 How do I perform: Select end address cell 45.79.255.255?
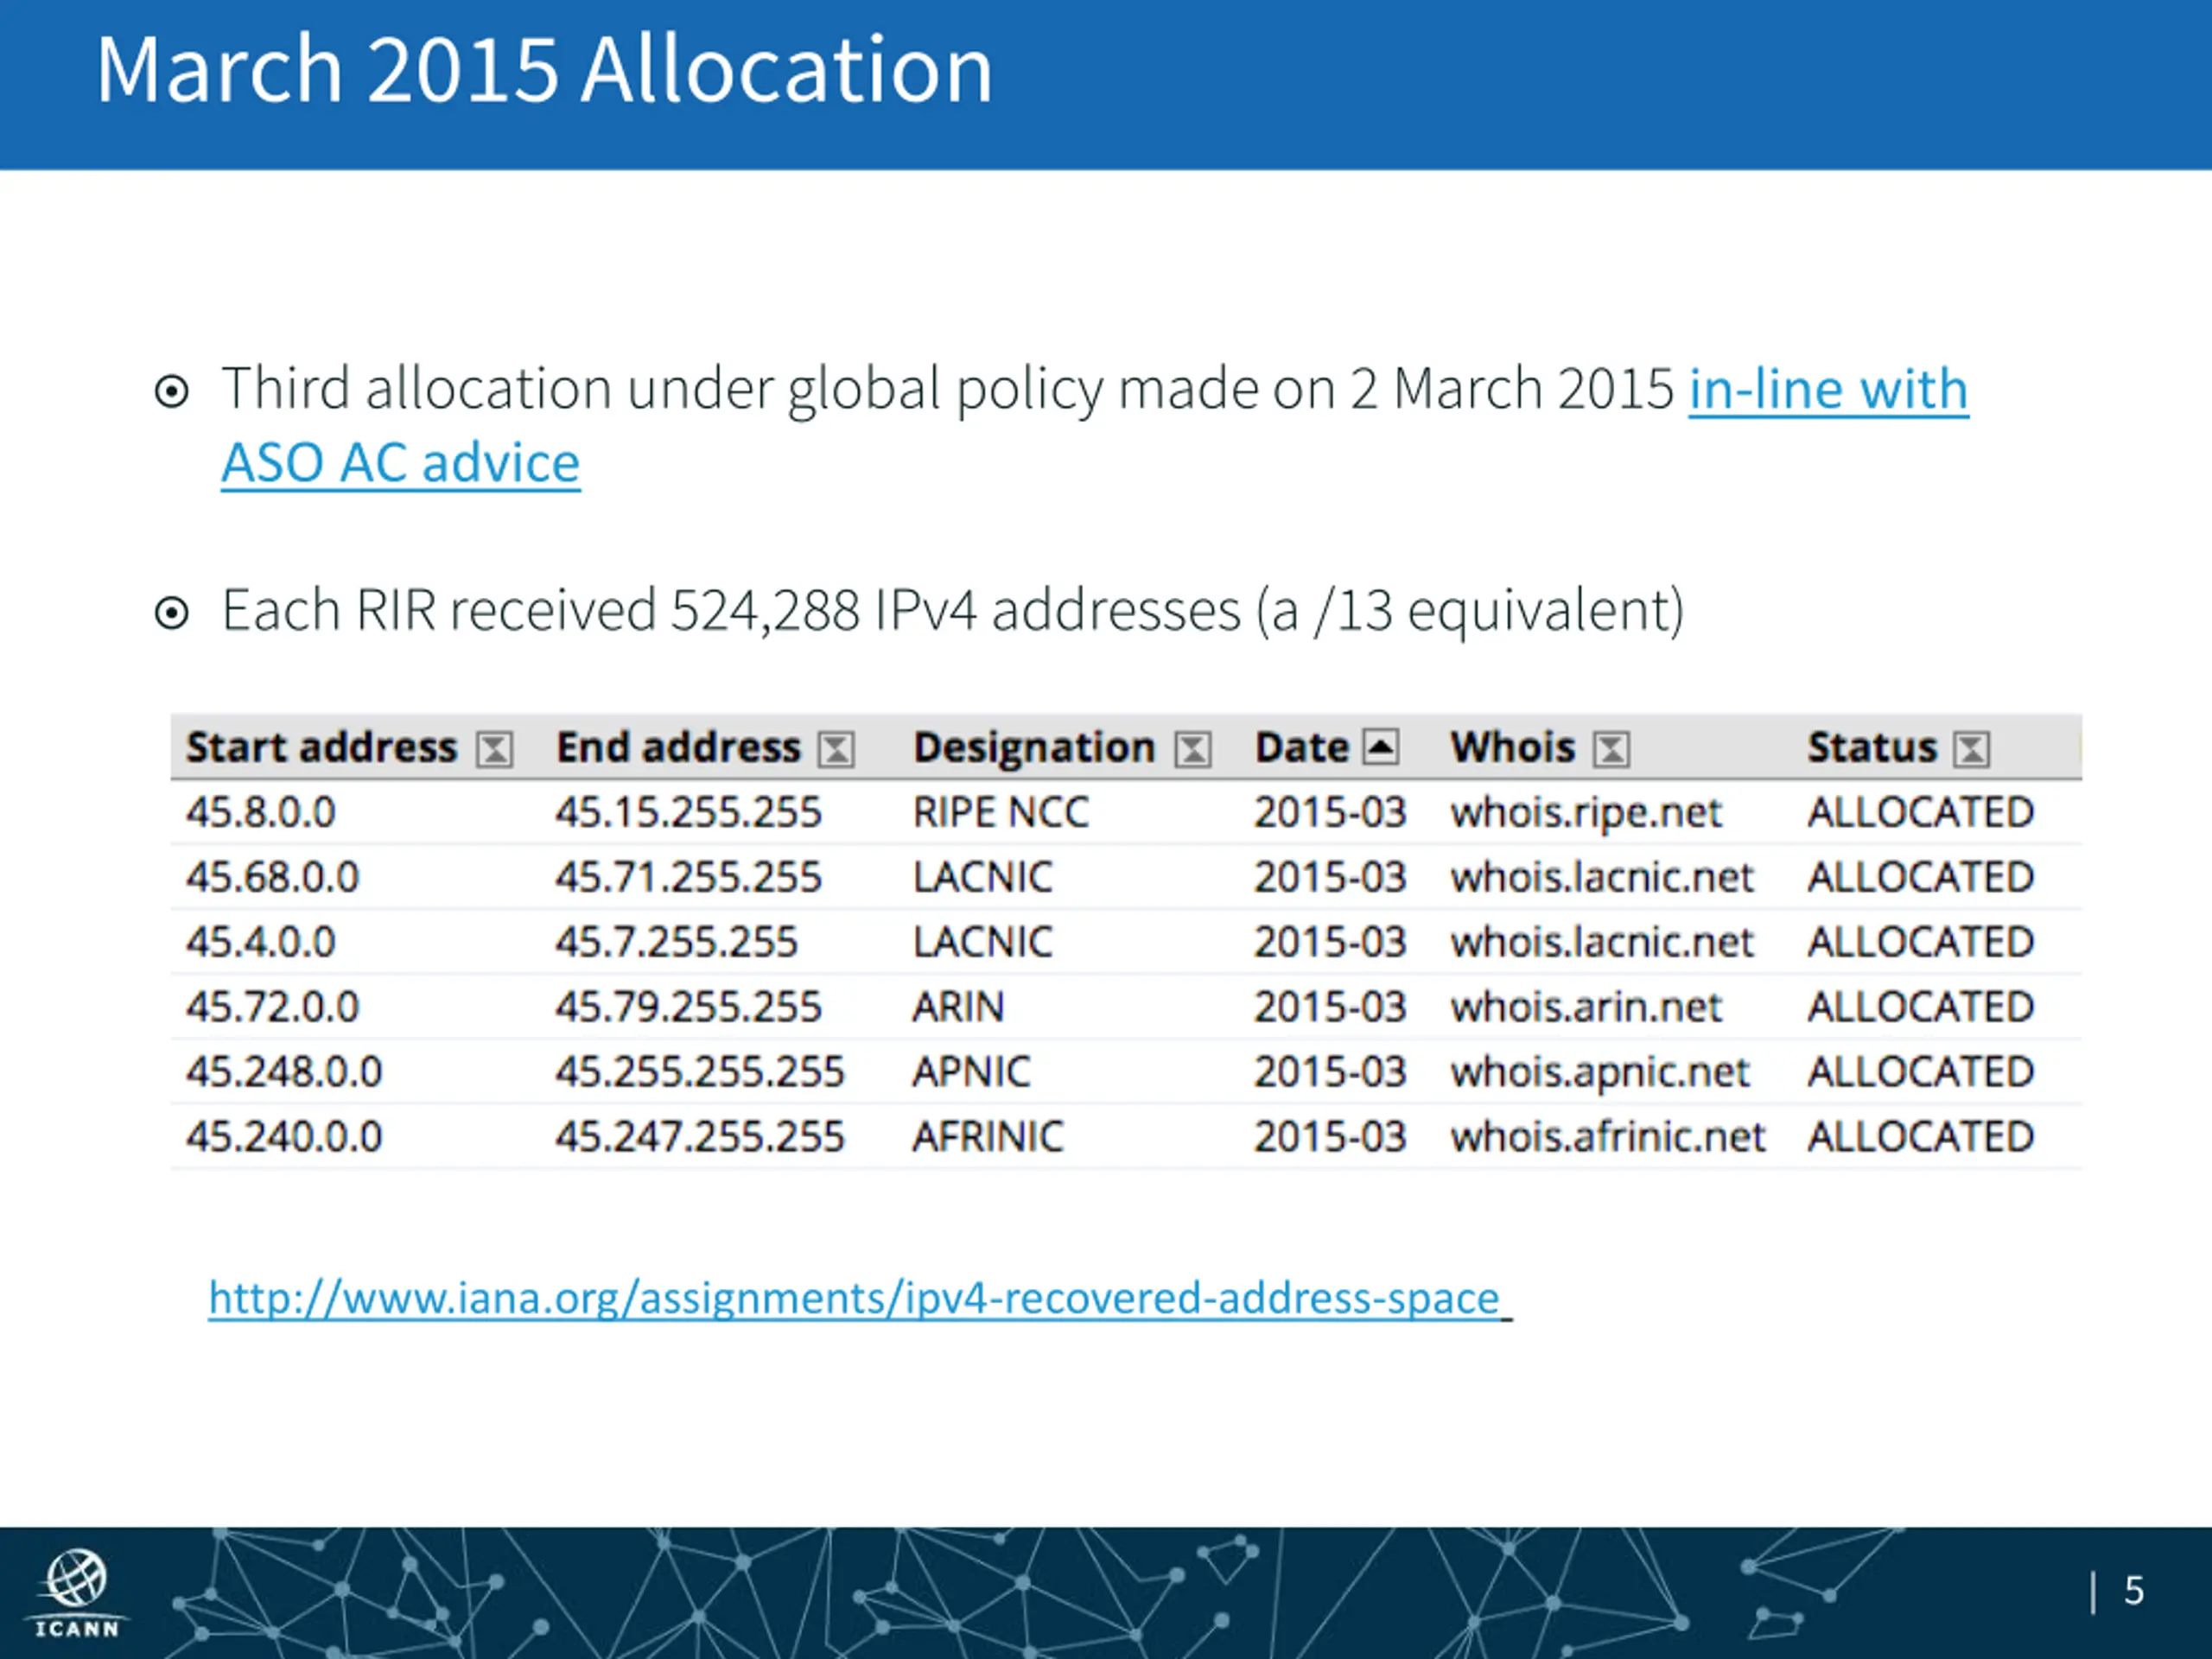(x=689, y=1007)
